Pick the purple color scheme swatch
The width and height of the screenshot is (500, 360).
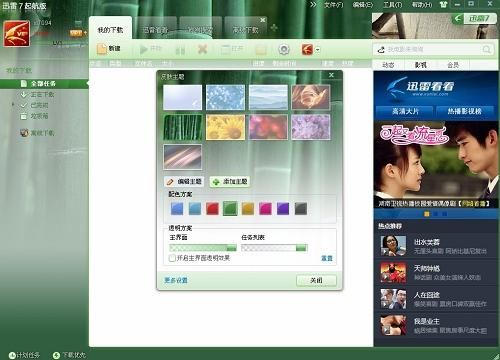coord(283,209)
